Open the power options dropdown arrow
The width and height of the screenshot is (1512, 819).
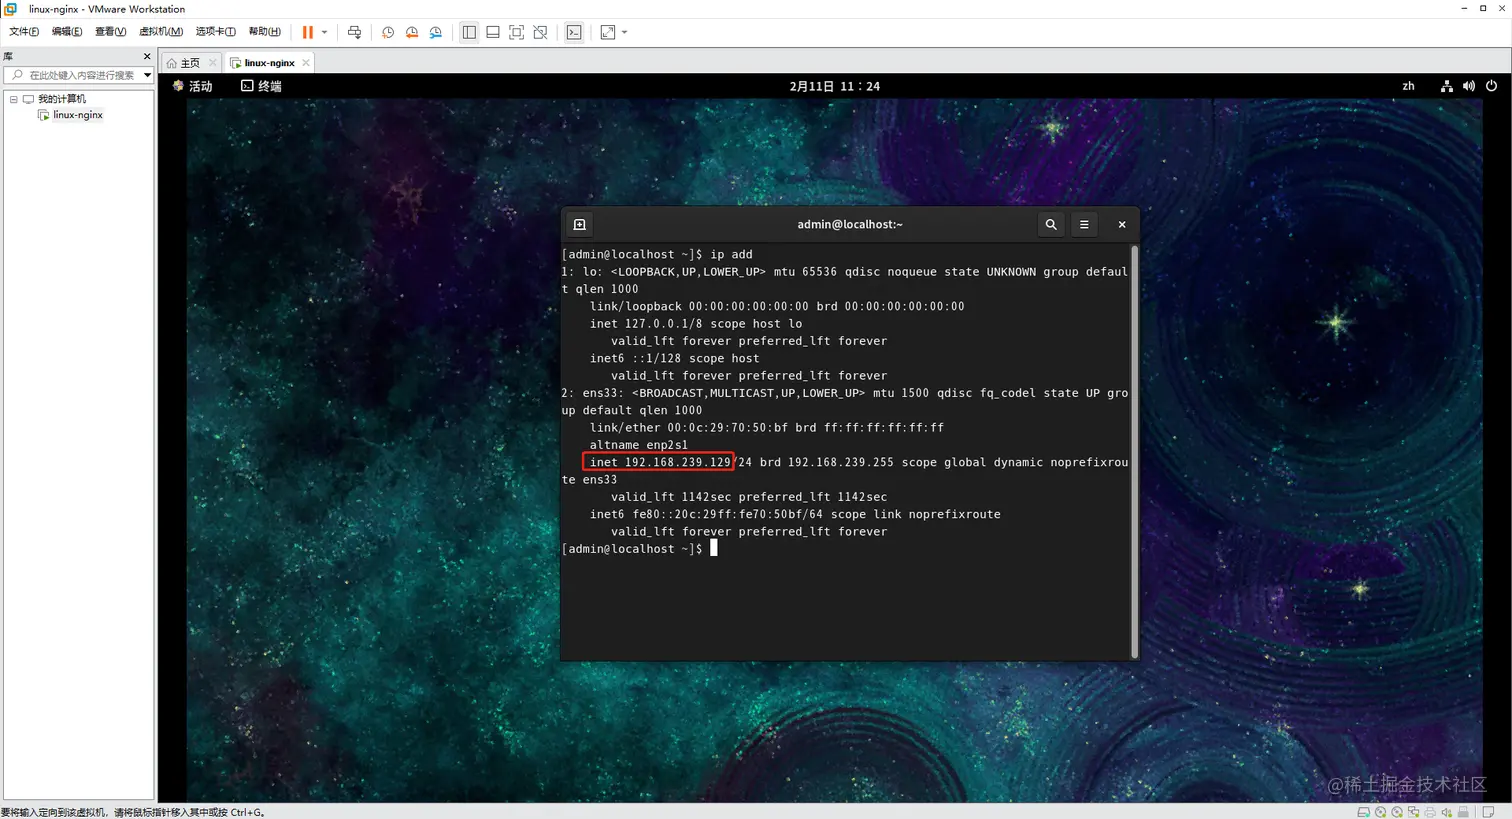(324, 32)
